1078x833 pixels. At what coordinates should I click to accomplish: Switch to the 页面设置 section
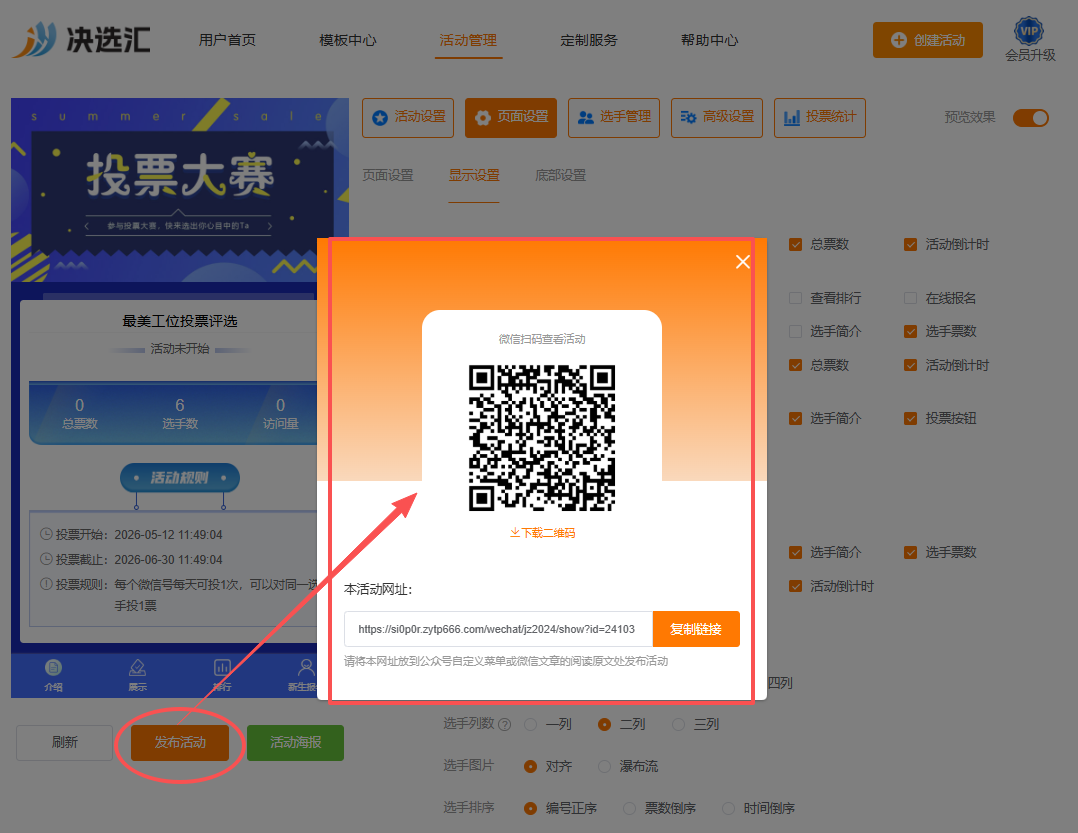(x=511, y=118)
